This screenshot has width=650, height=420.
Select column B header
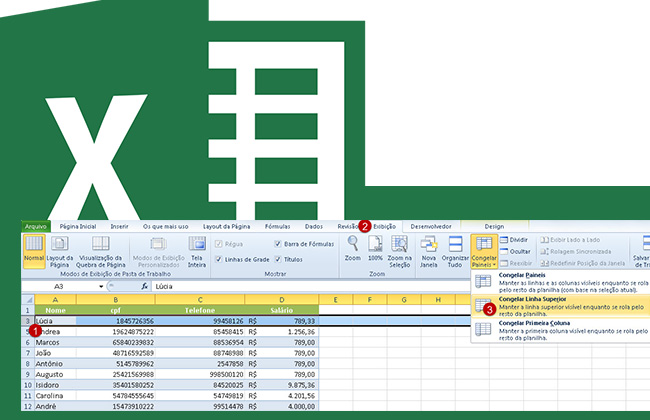click(116, 299)
